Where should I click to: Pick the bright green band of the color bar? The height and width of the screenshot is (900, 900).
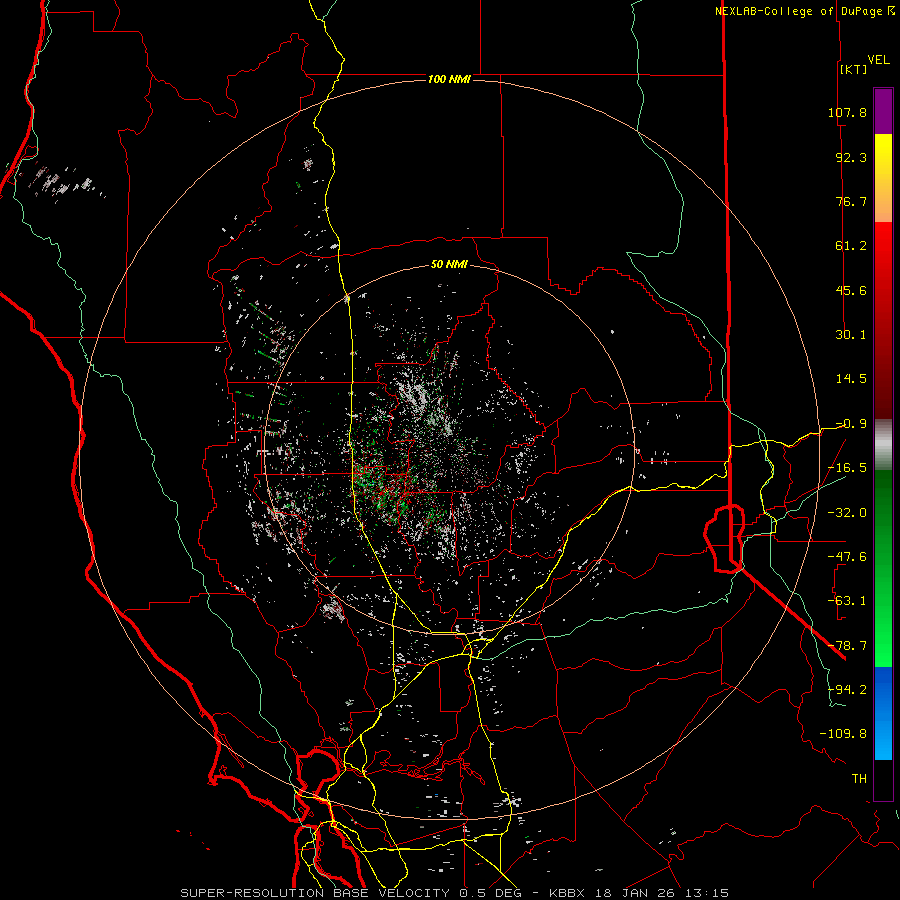(883, 646)
